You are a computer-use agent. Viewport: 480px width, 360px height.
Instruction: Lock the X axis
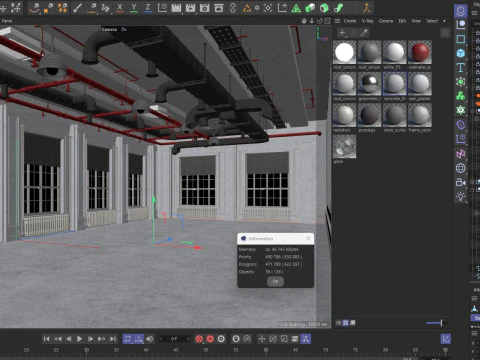pos(120,8)
